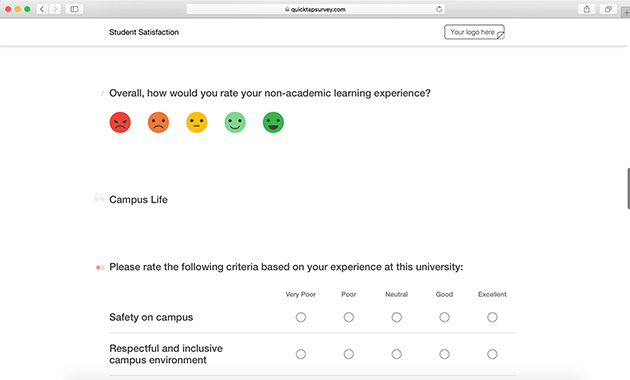This screenshot has width=630, height=380.
Task: Choose the orange sad face rating
Action: point(158,122)
